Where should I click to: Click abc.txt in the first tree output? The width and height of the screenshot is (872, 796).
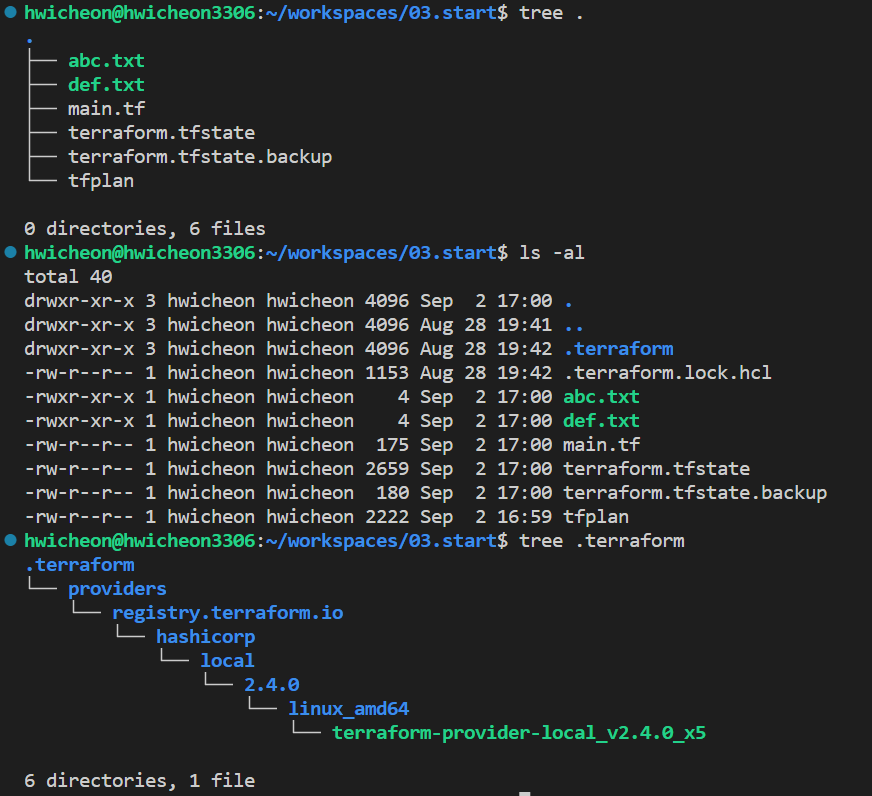pos(106,61)
